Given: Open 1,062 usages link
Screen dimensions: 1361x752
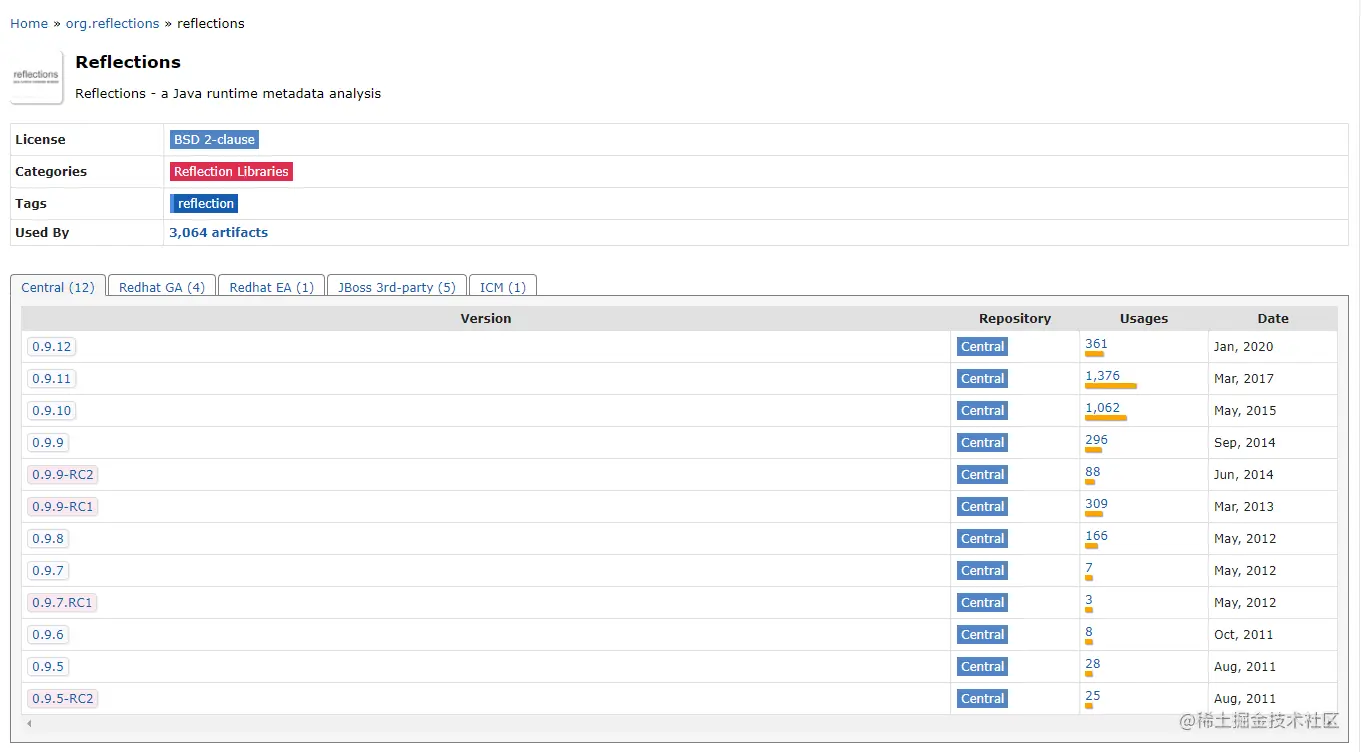Looking at the screenshot, I should [1102, 408].
